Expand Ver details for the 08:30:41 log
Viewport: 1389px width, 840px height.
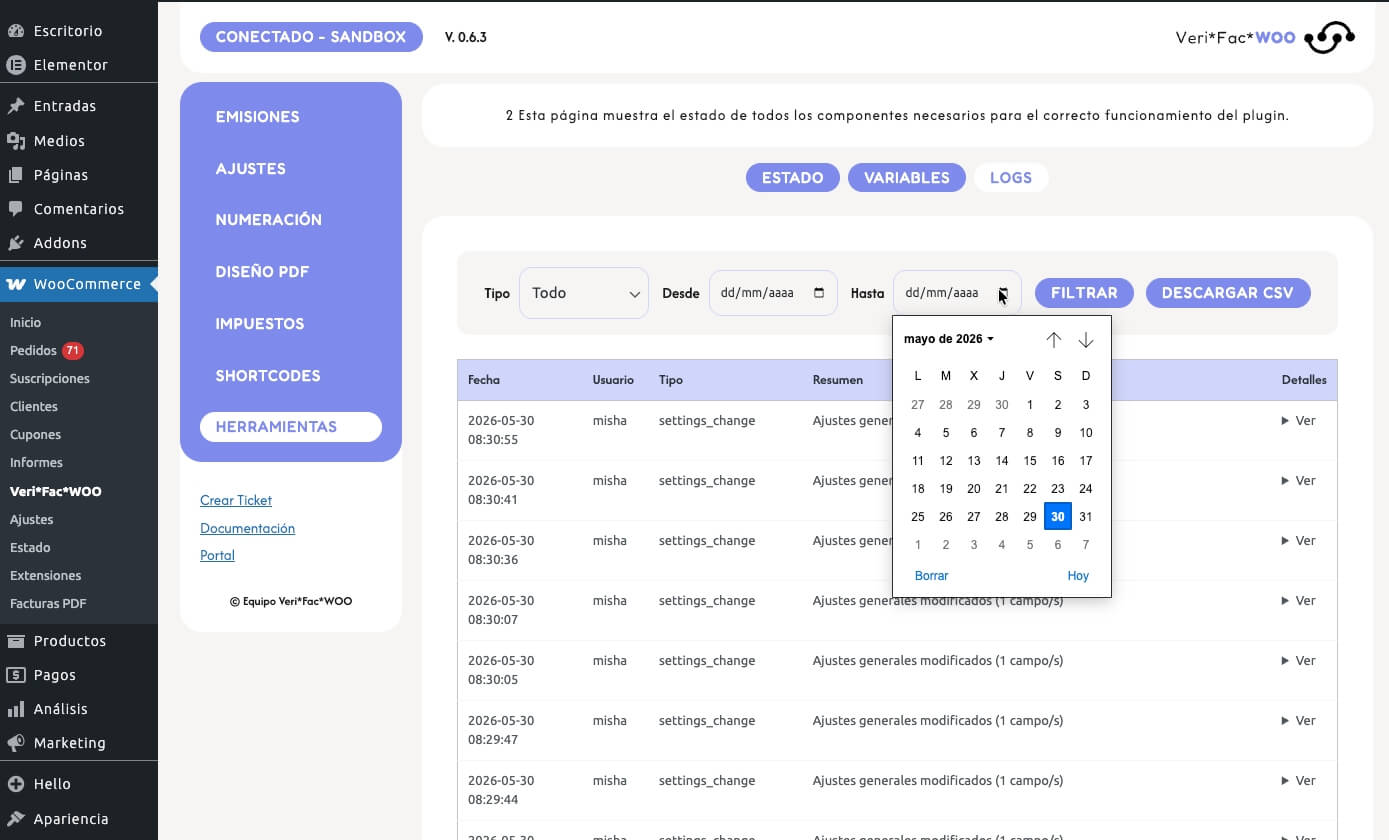click(x=1298, y=481)
